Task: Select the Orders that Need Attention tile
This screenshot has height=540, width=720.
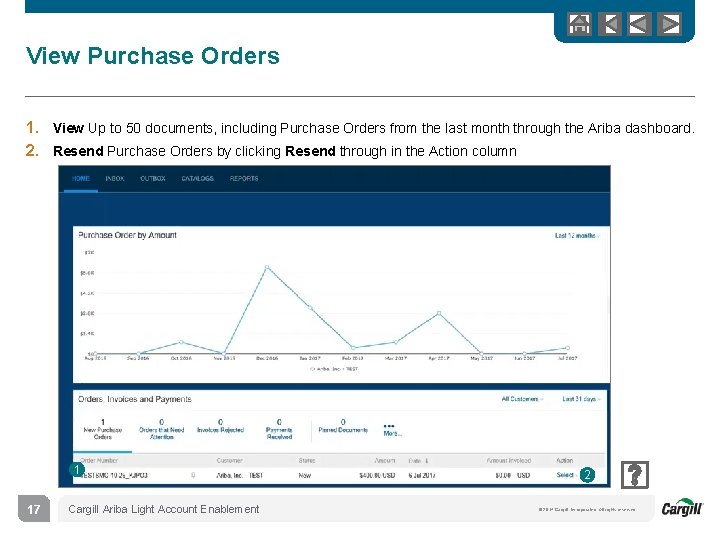Action: coord(162,429)
